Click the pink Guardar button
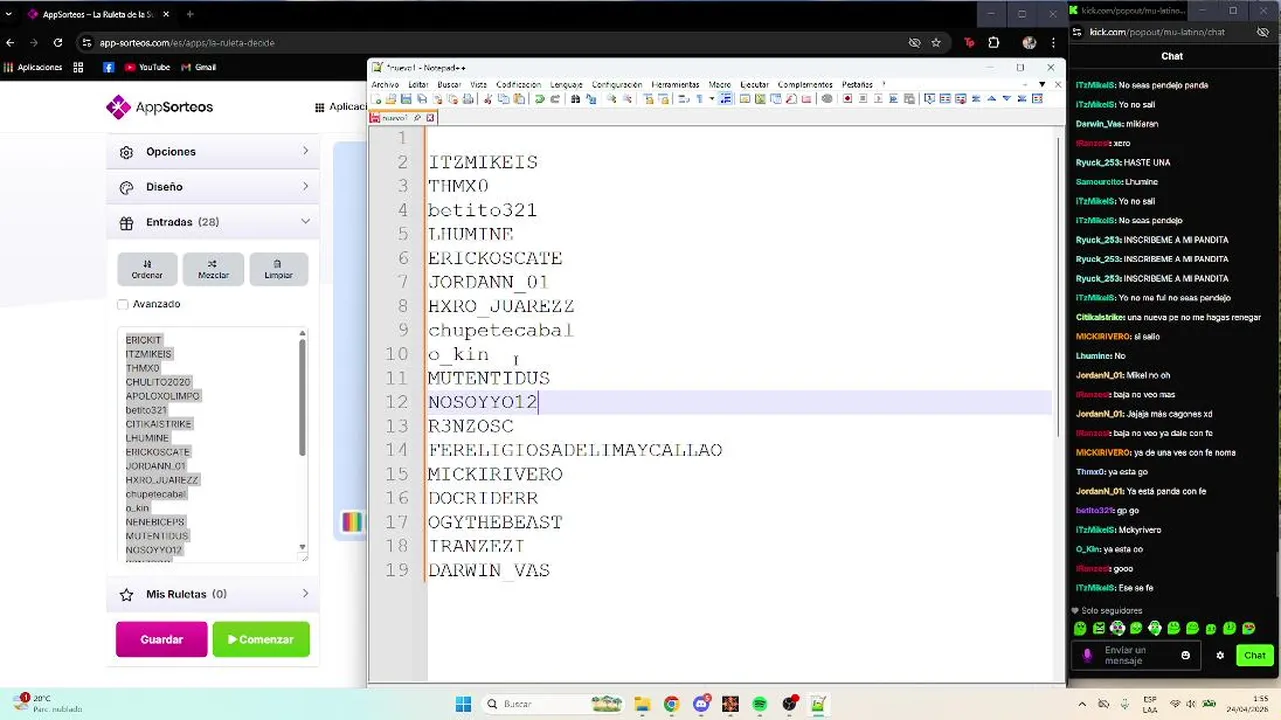 [x=161, y=639]
